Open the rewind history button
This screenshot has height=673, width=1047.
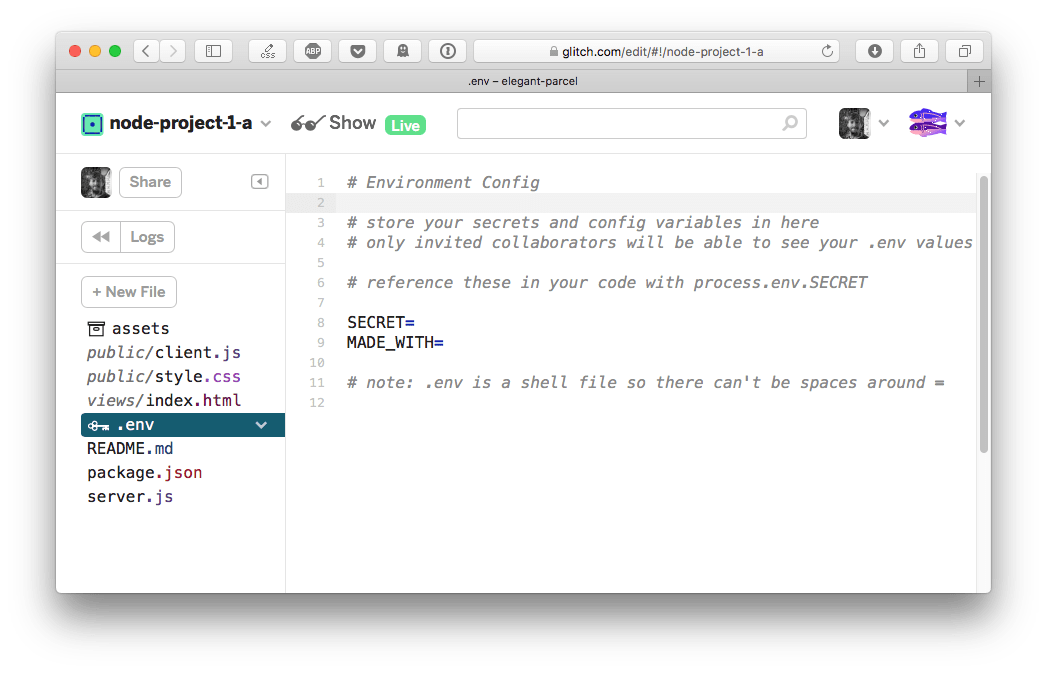[101, 237]
